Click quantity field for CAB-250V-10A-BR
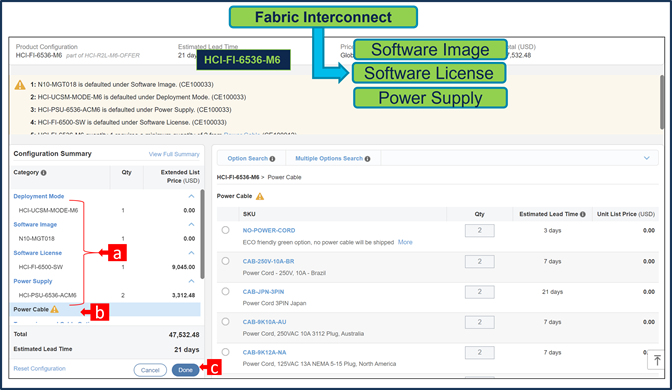 coord(480,261)
